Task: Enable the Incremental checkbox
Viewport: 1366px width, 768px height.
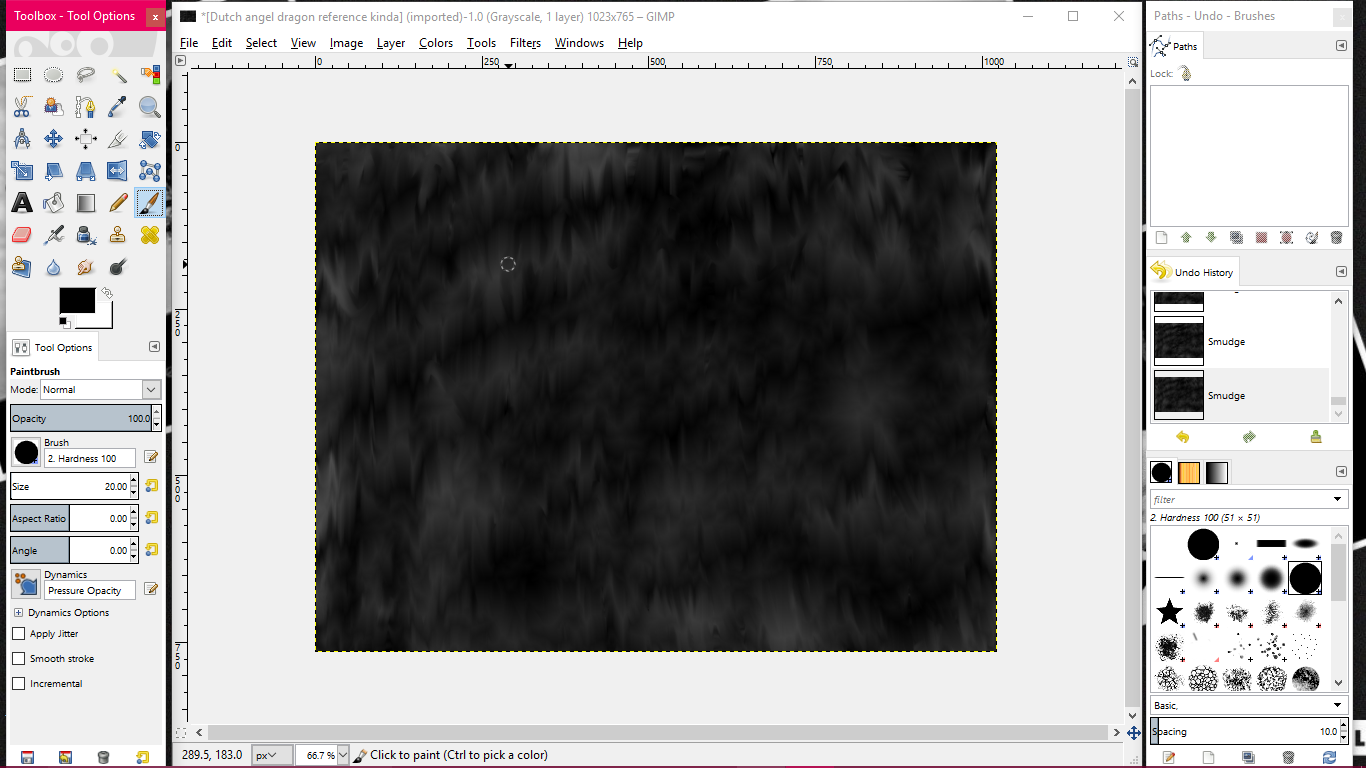Action: pyautogui.click(x=18, y=684)
